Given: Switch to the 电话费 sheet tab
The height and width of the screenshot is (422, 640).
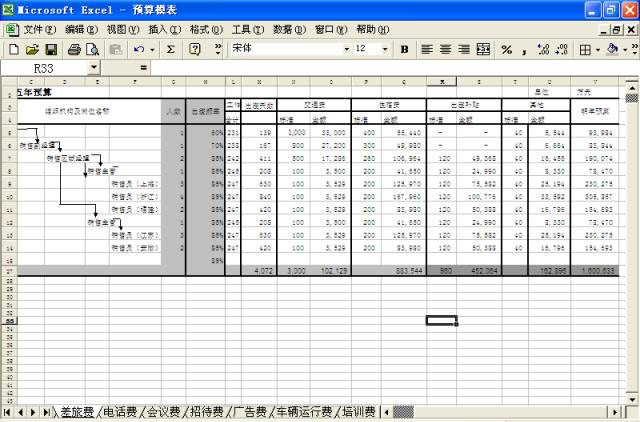Looking at the screenshot, I should tap(121, 411).
